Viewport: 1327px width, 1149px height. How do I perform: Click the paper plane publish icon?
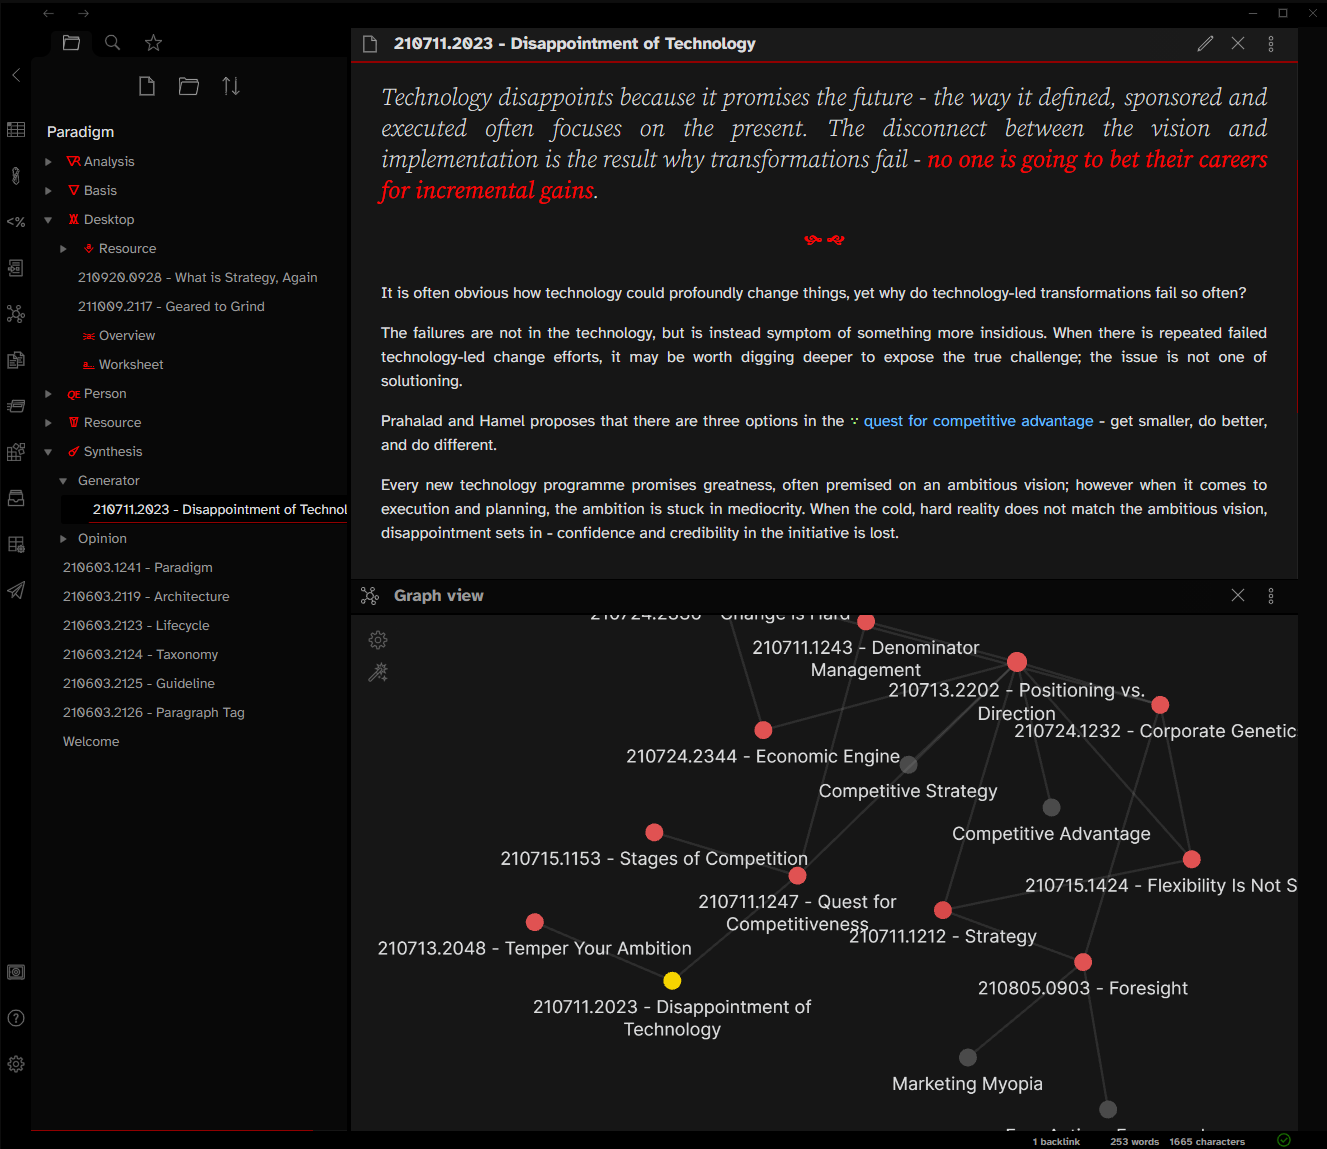[x=16, y=590]
